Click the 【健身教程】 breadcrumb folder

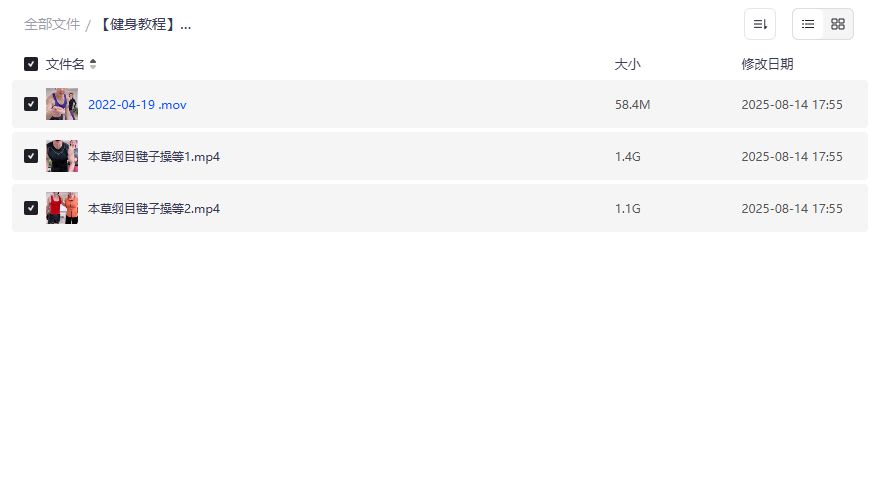click(x=144, y=24)
